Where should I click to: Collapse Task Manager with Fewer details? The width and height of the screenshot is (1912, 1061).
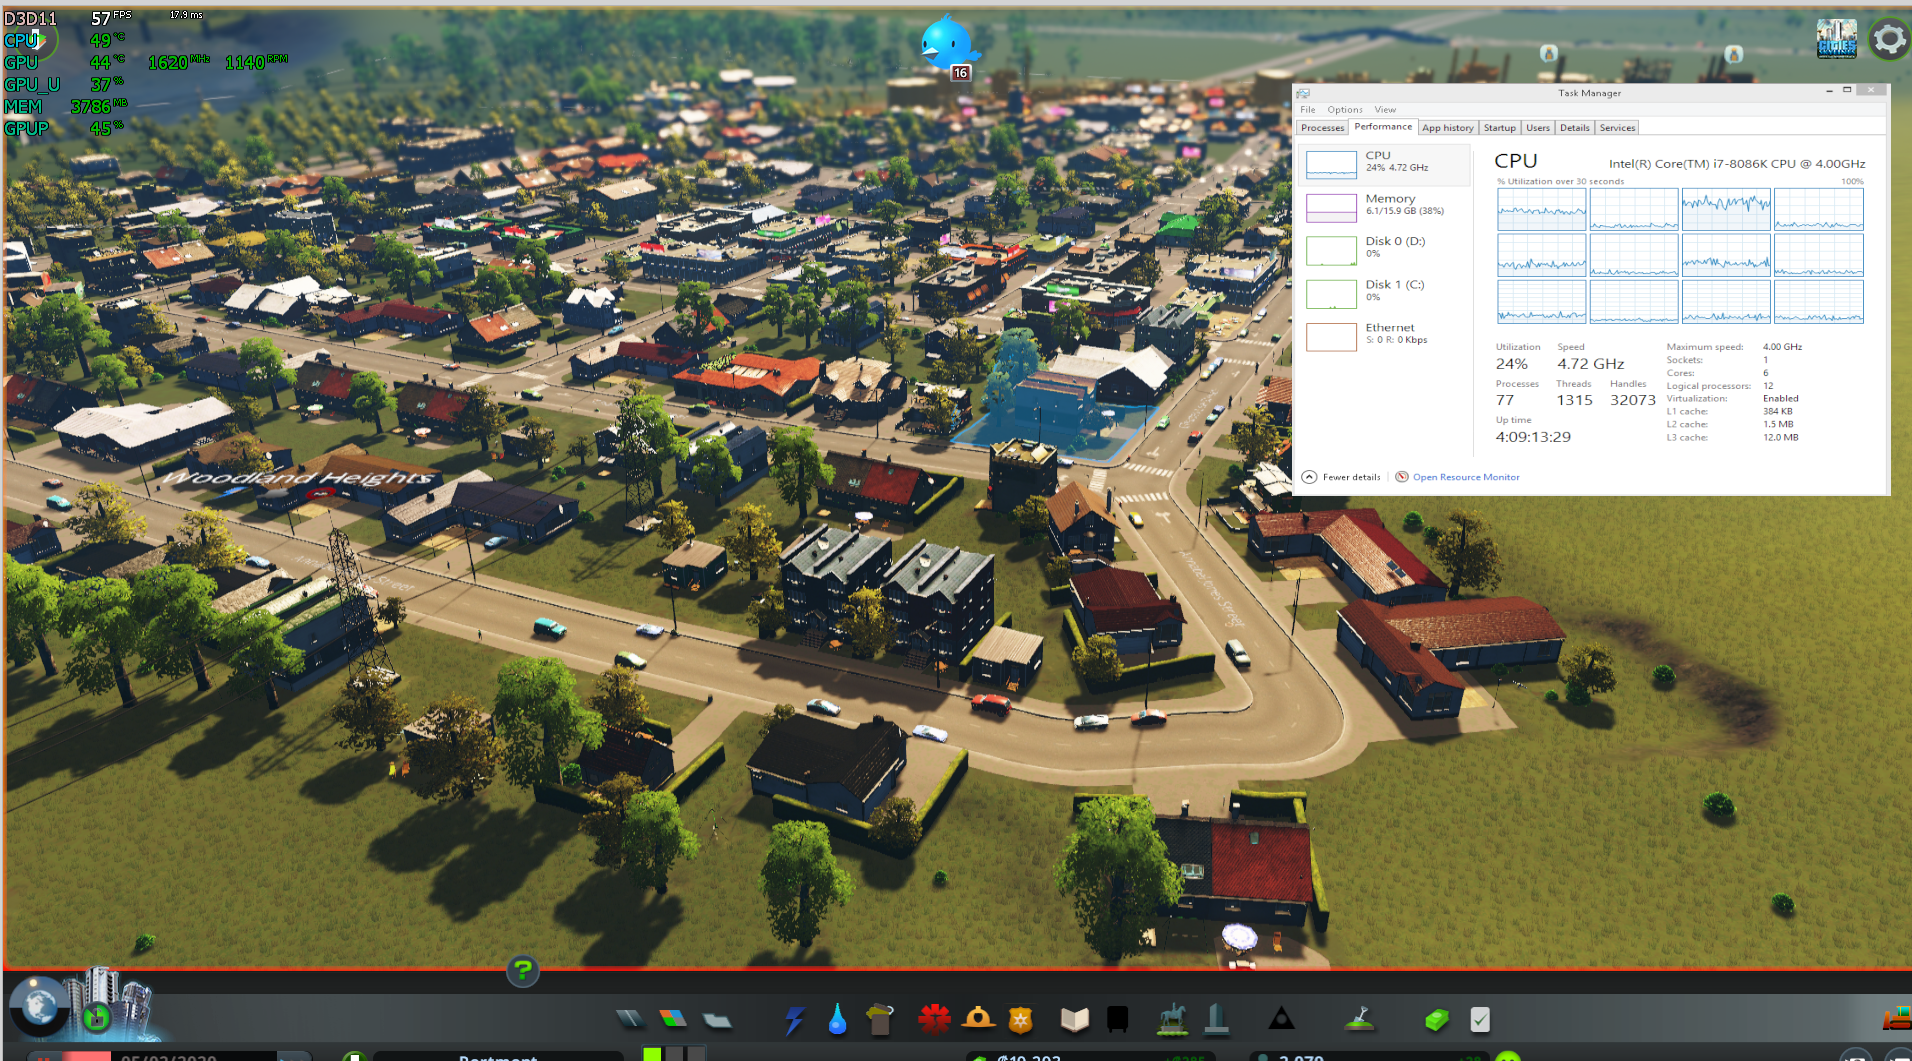point(1341,477)
